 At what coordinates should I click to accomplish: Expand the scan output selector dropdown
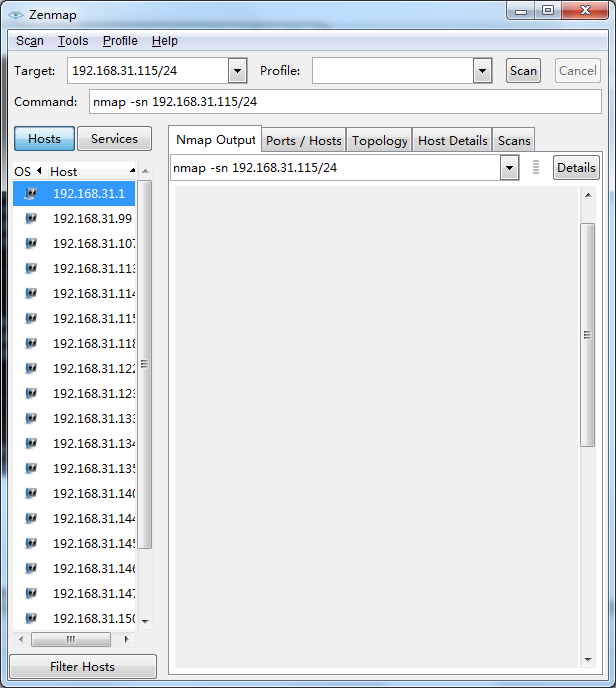click(x=509, y=168)
